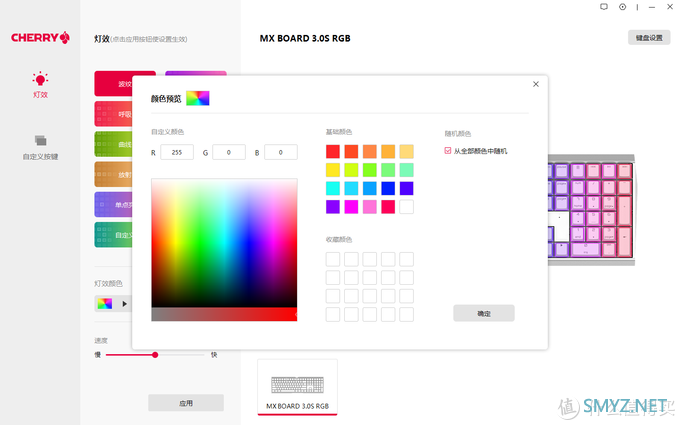Pick a color in the spectrum gradient field

point(224,243)
